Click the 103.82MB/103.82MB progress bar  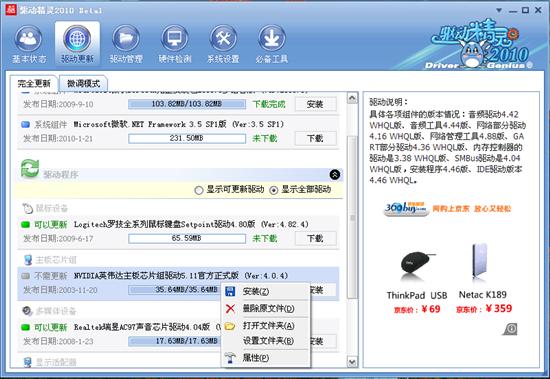tap(187, 104)
